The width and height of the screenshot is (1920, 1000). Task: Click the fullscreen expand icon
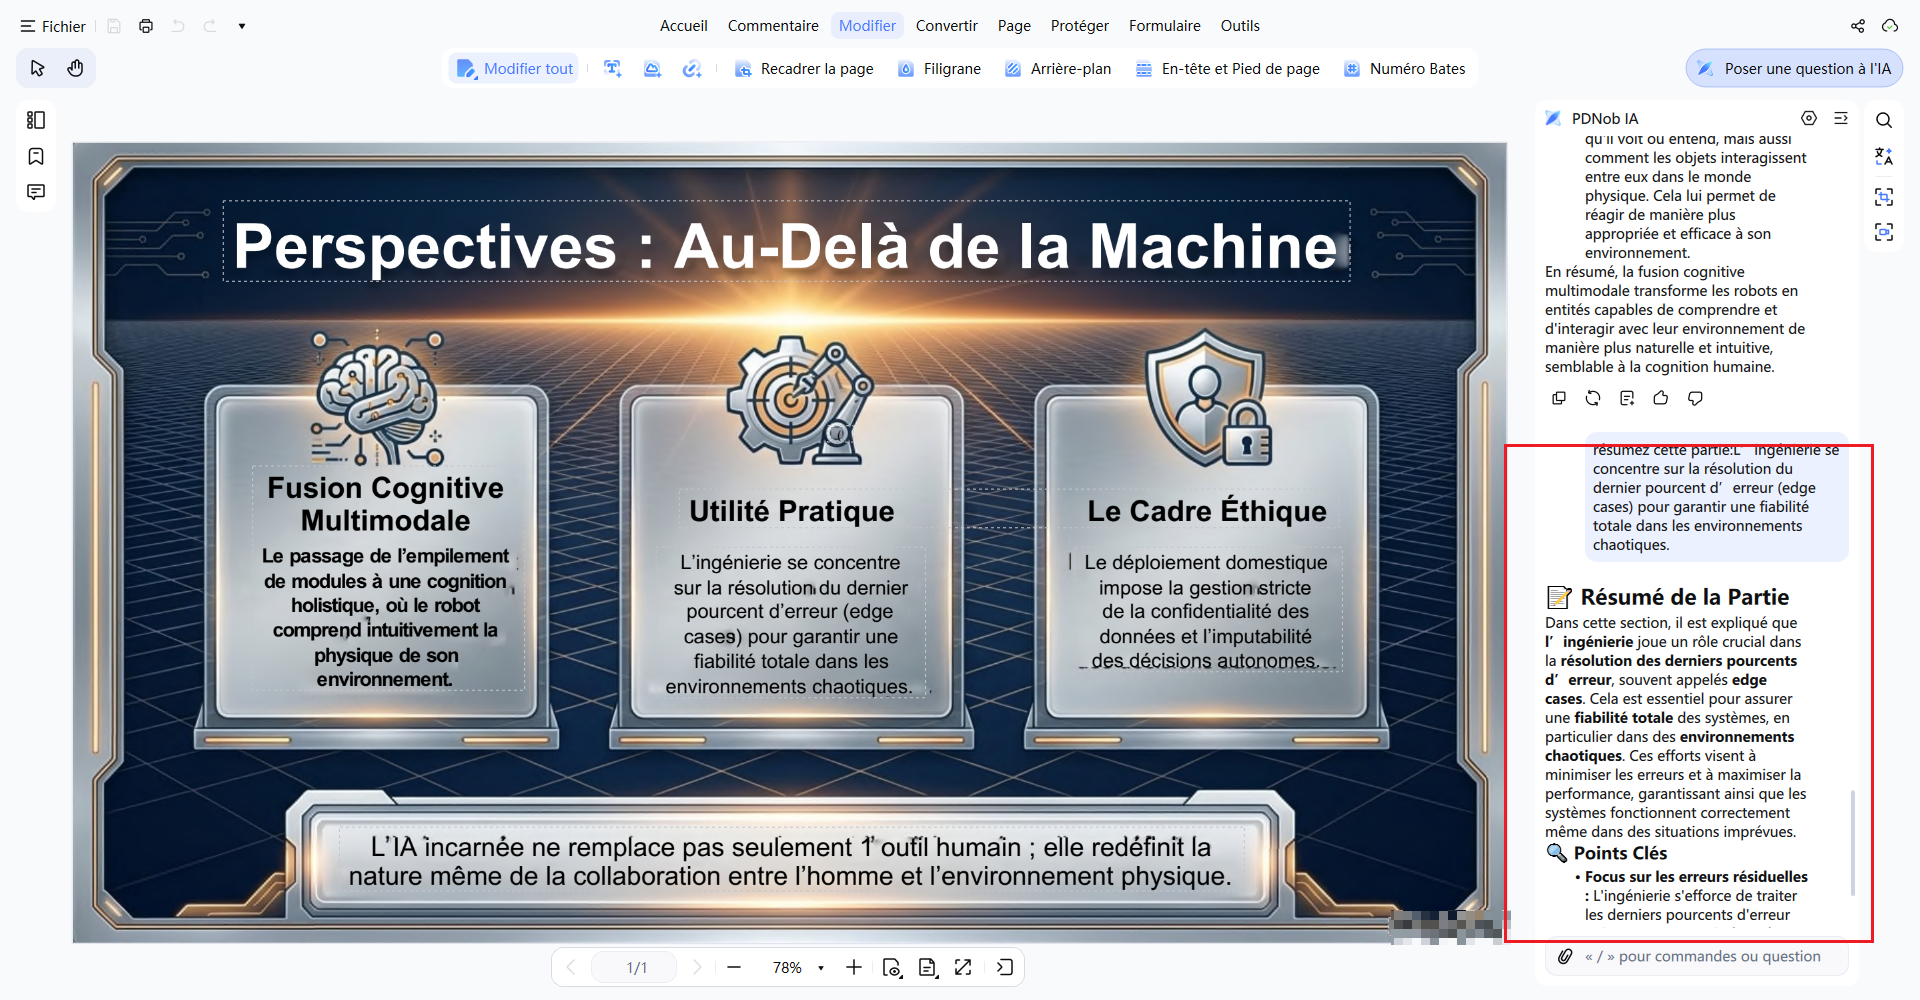[x=963, y=967]
